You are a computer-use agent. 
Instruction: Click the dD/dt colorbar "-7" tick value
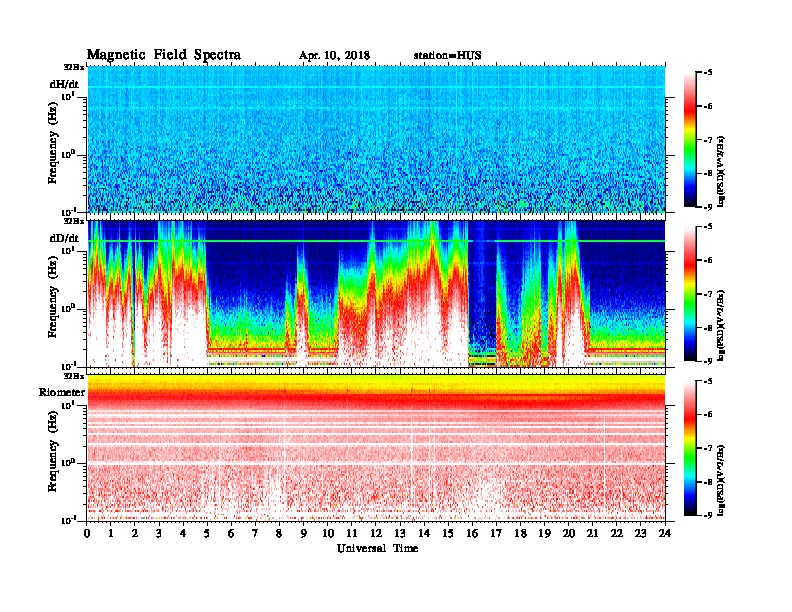click(708, 294)
